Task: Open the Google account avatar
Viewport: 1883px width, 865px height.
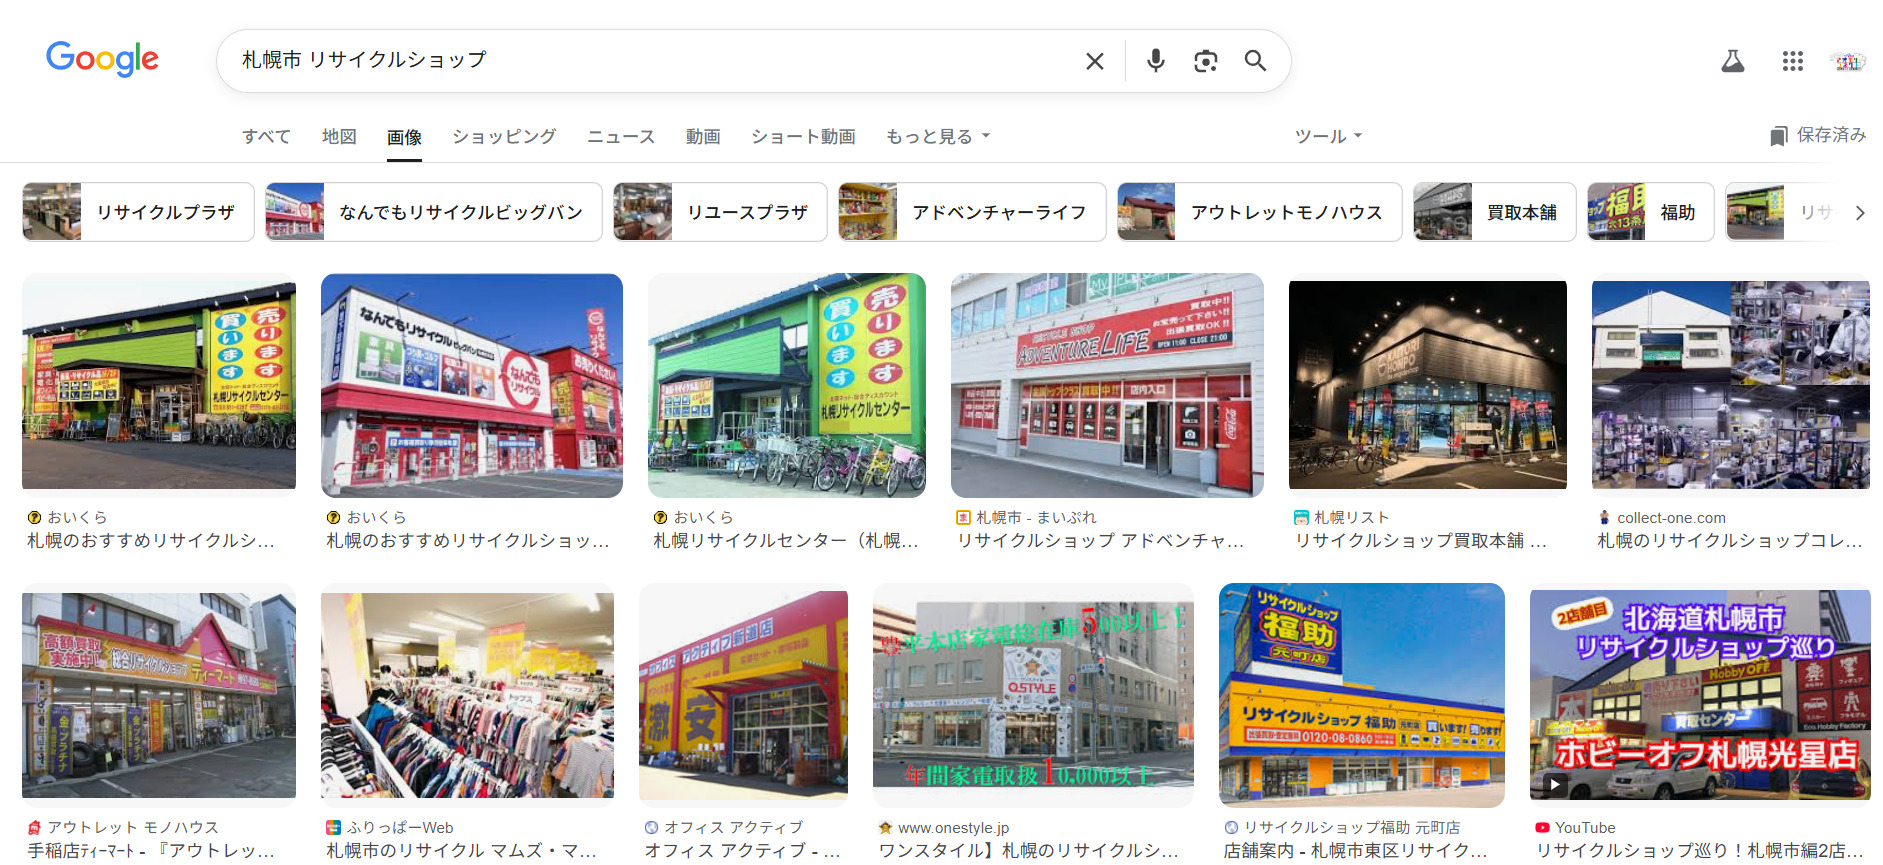Action: coord(1847,61)
